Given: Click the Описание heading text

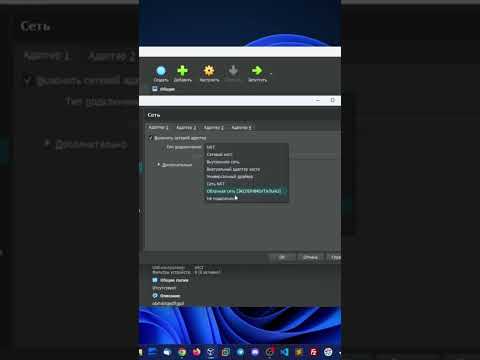Looking at the screenshot, I should pos(170,296).
